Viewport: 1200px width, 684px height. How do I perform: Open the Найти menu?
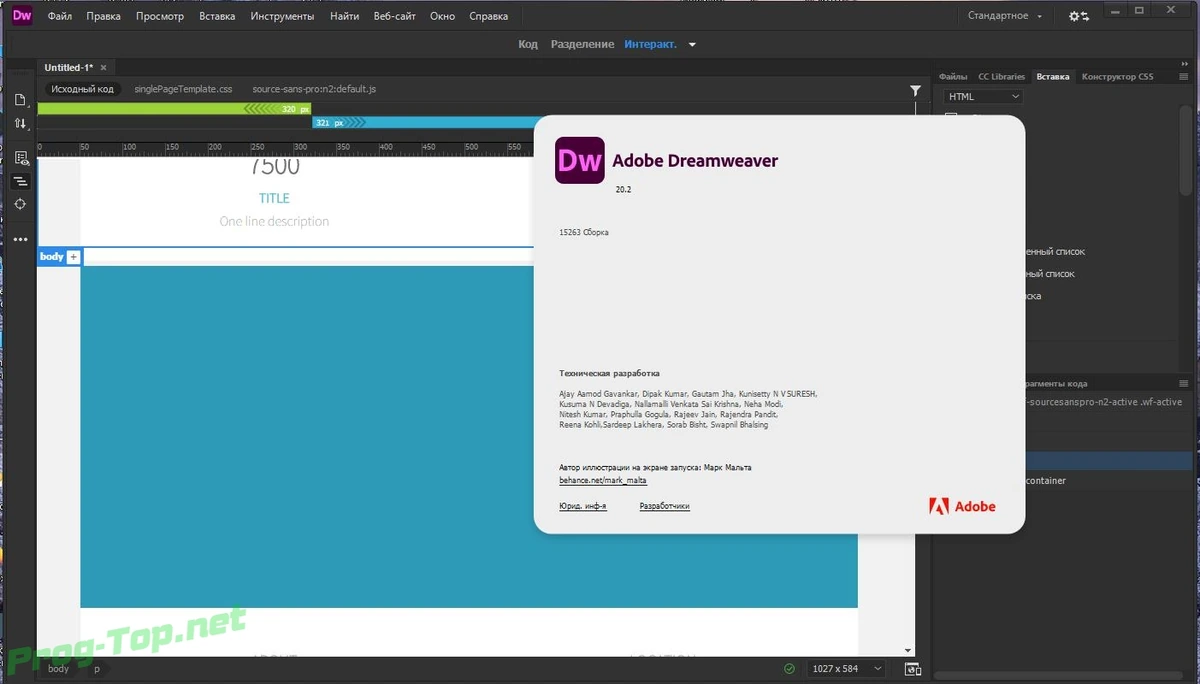coord(345,16)
